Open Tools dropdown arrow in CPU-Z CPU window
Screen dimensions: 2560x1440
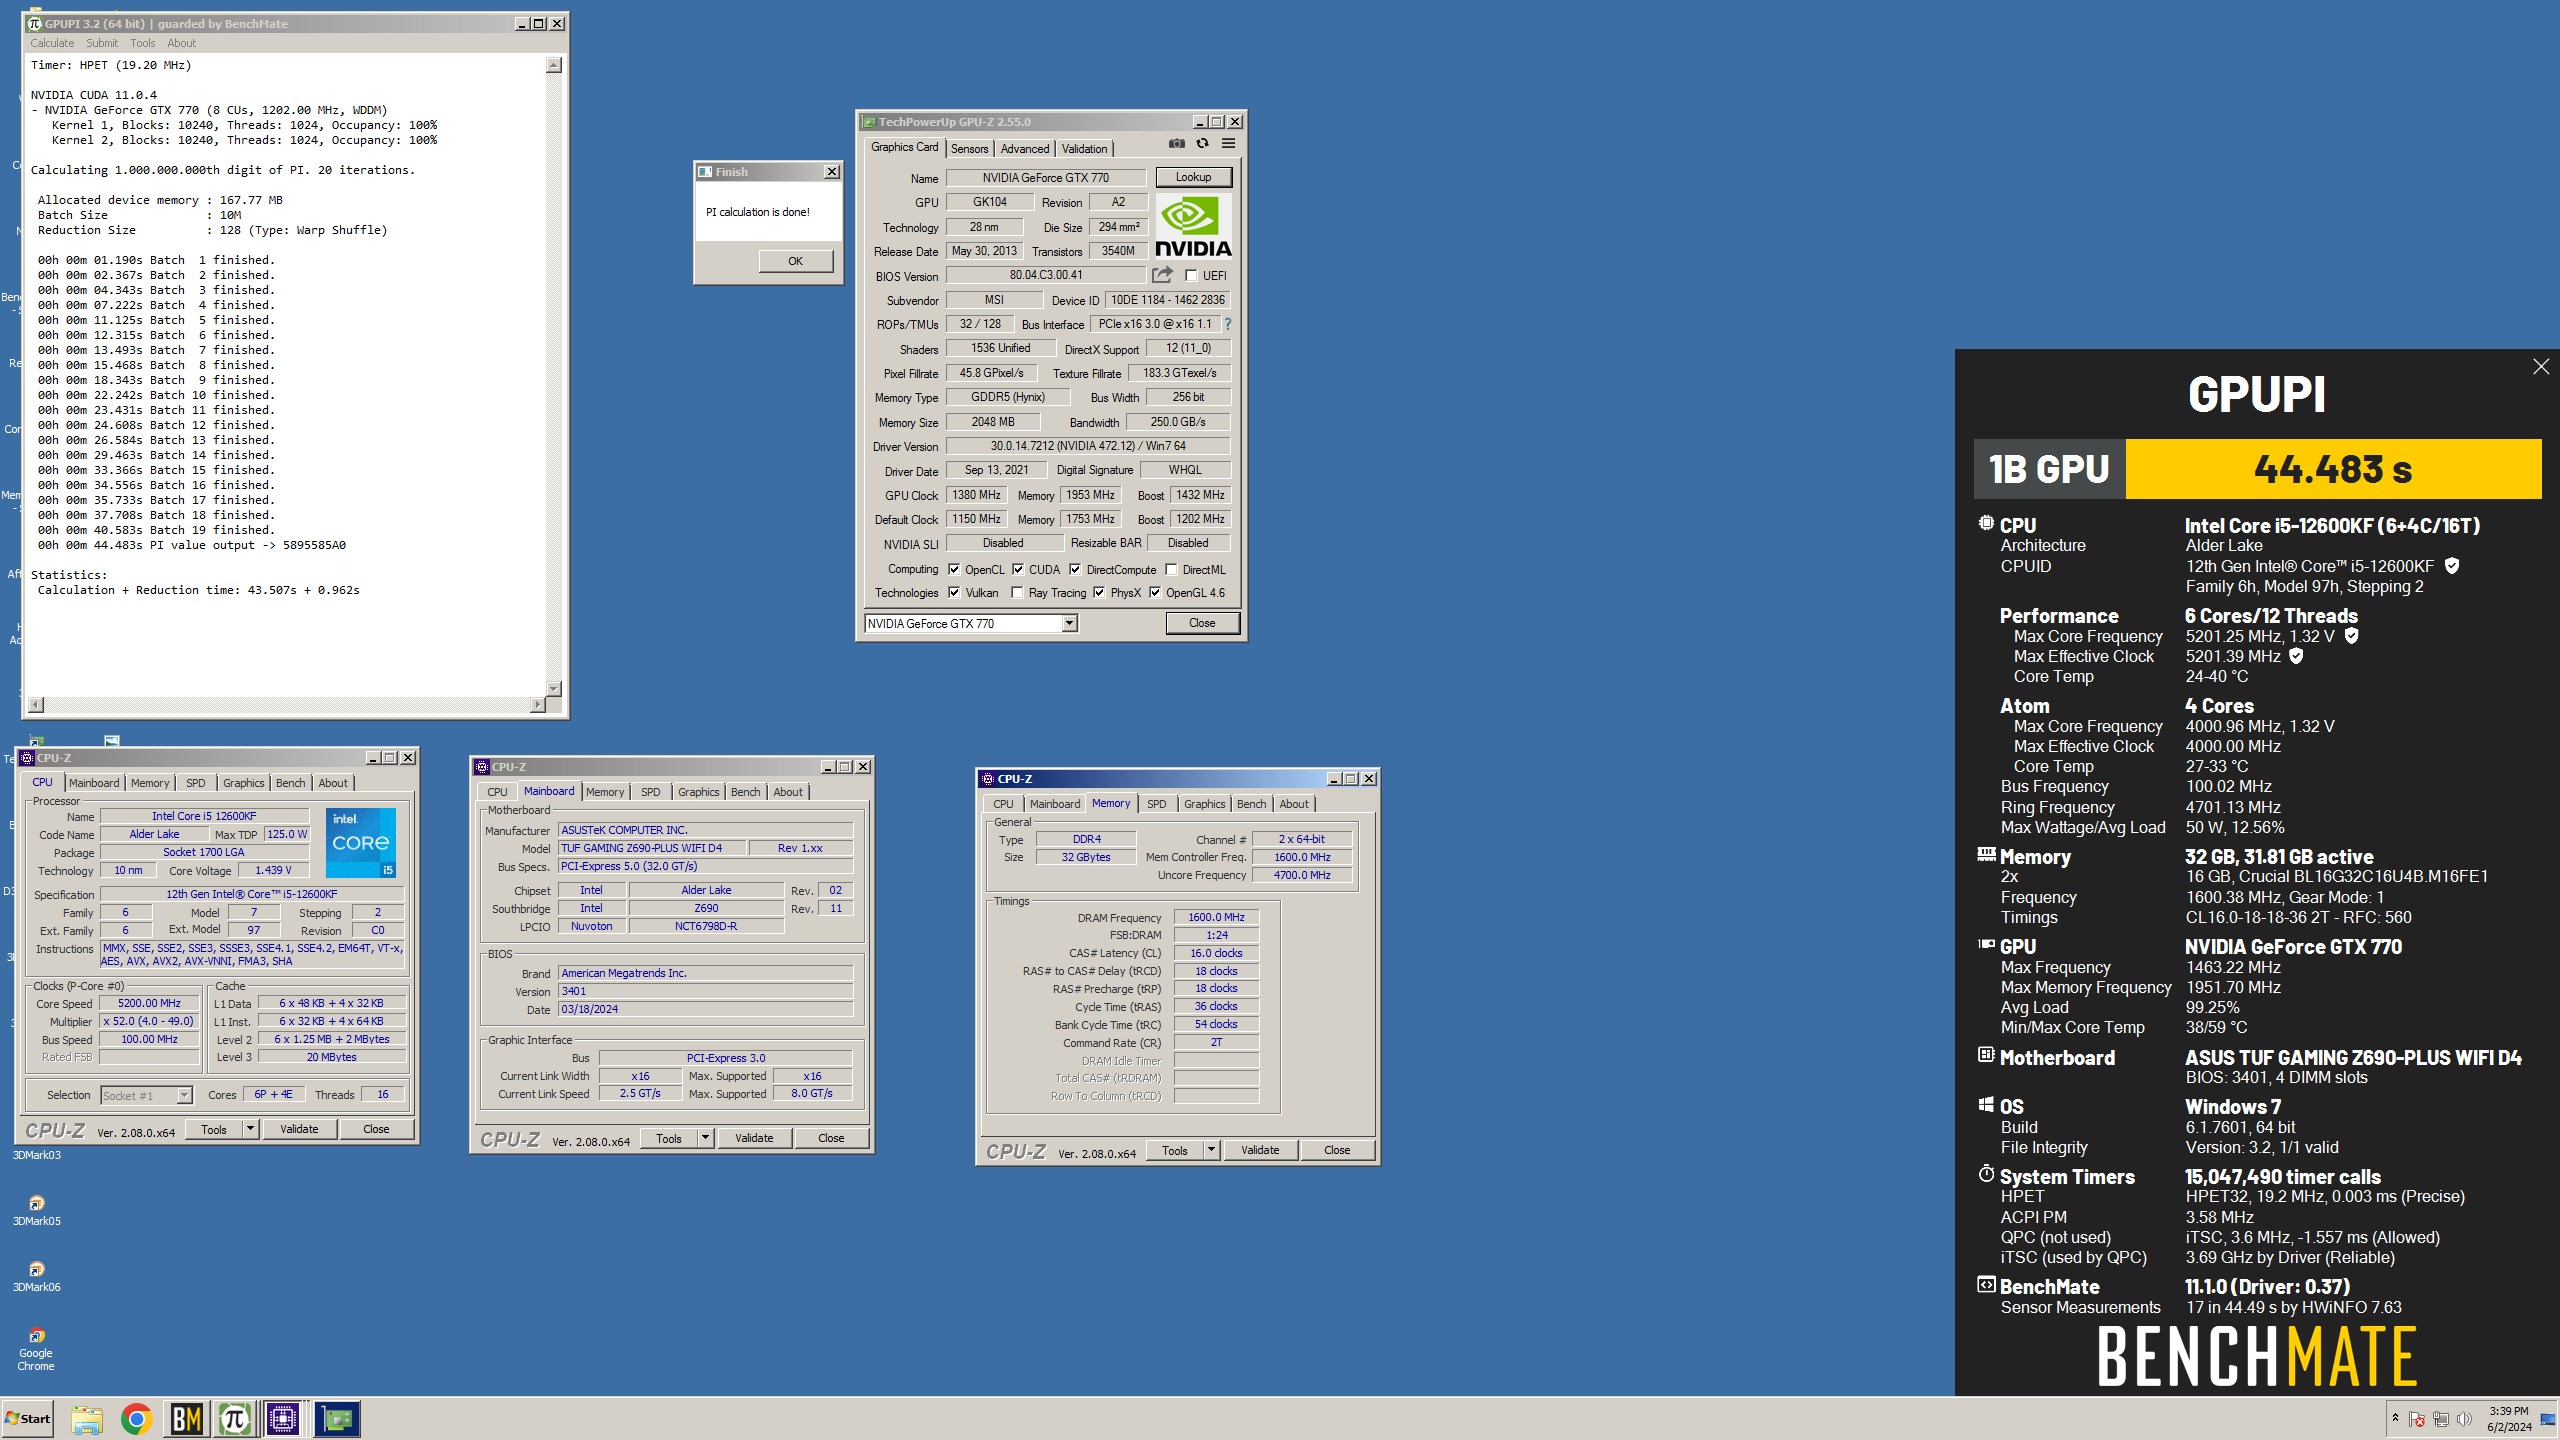[x=250, y=1129]
